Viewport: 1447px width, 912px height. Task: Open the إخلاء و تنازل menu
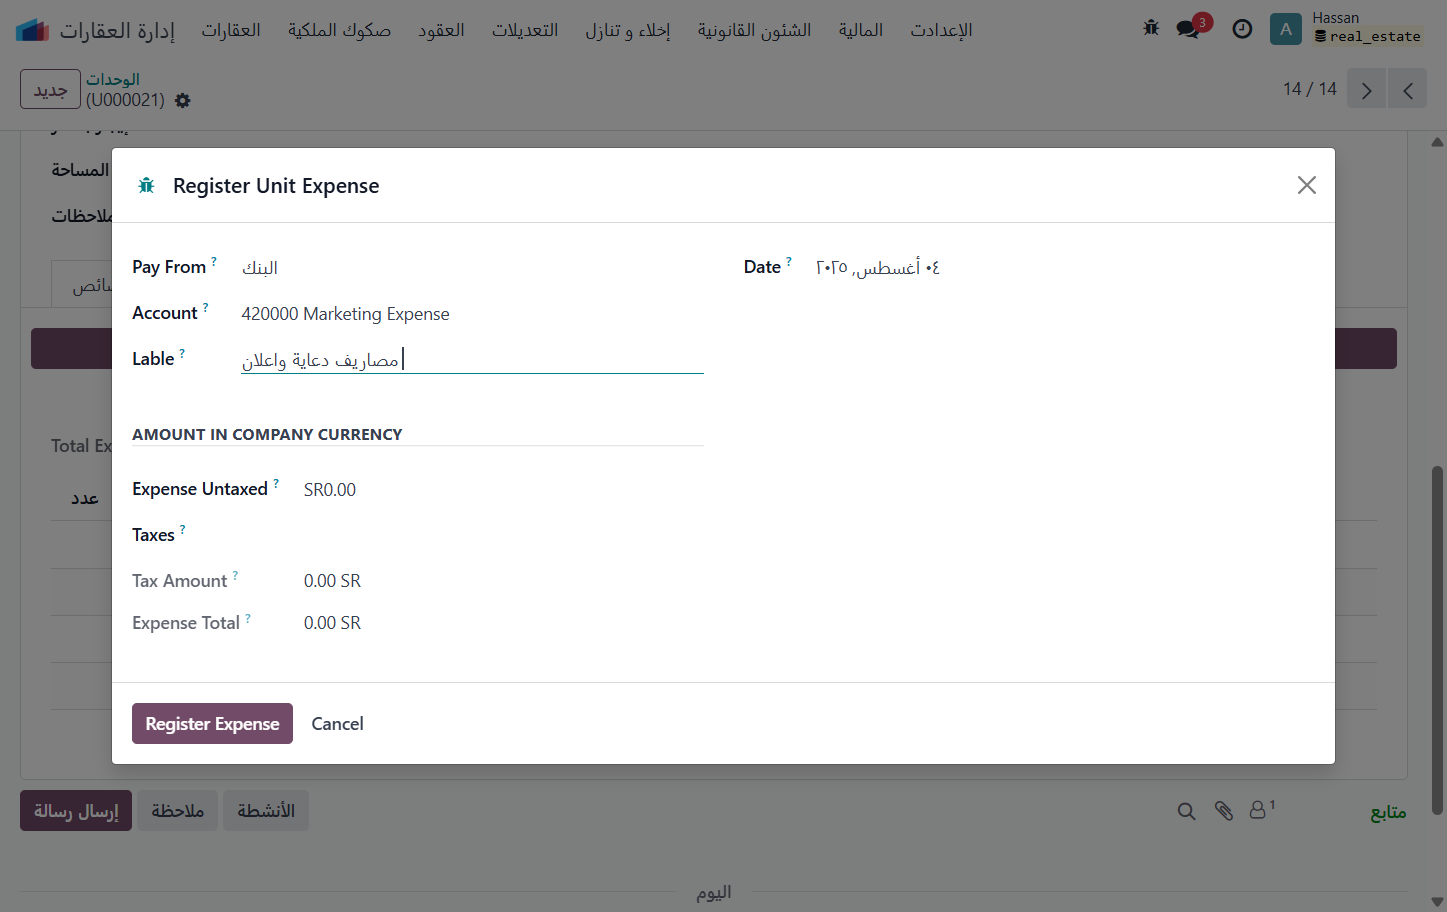click(628, 30)
